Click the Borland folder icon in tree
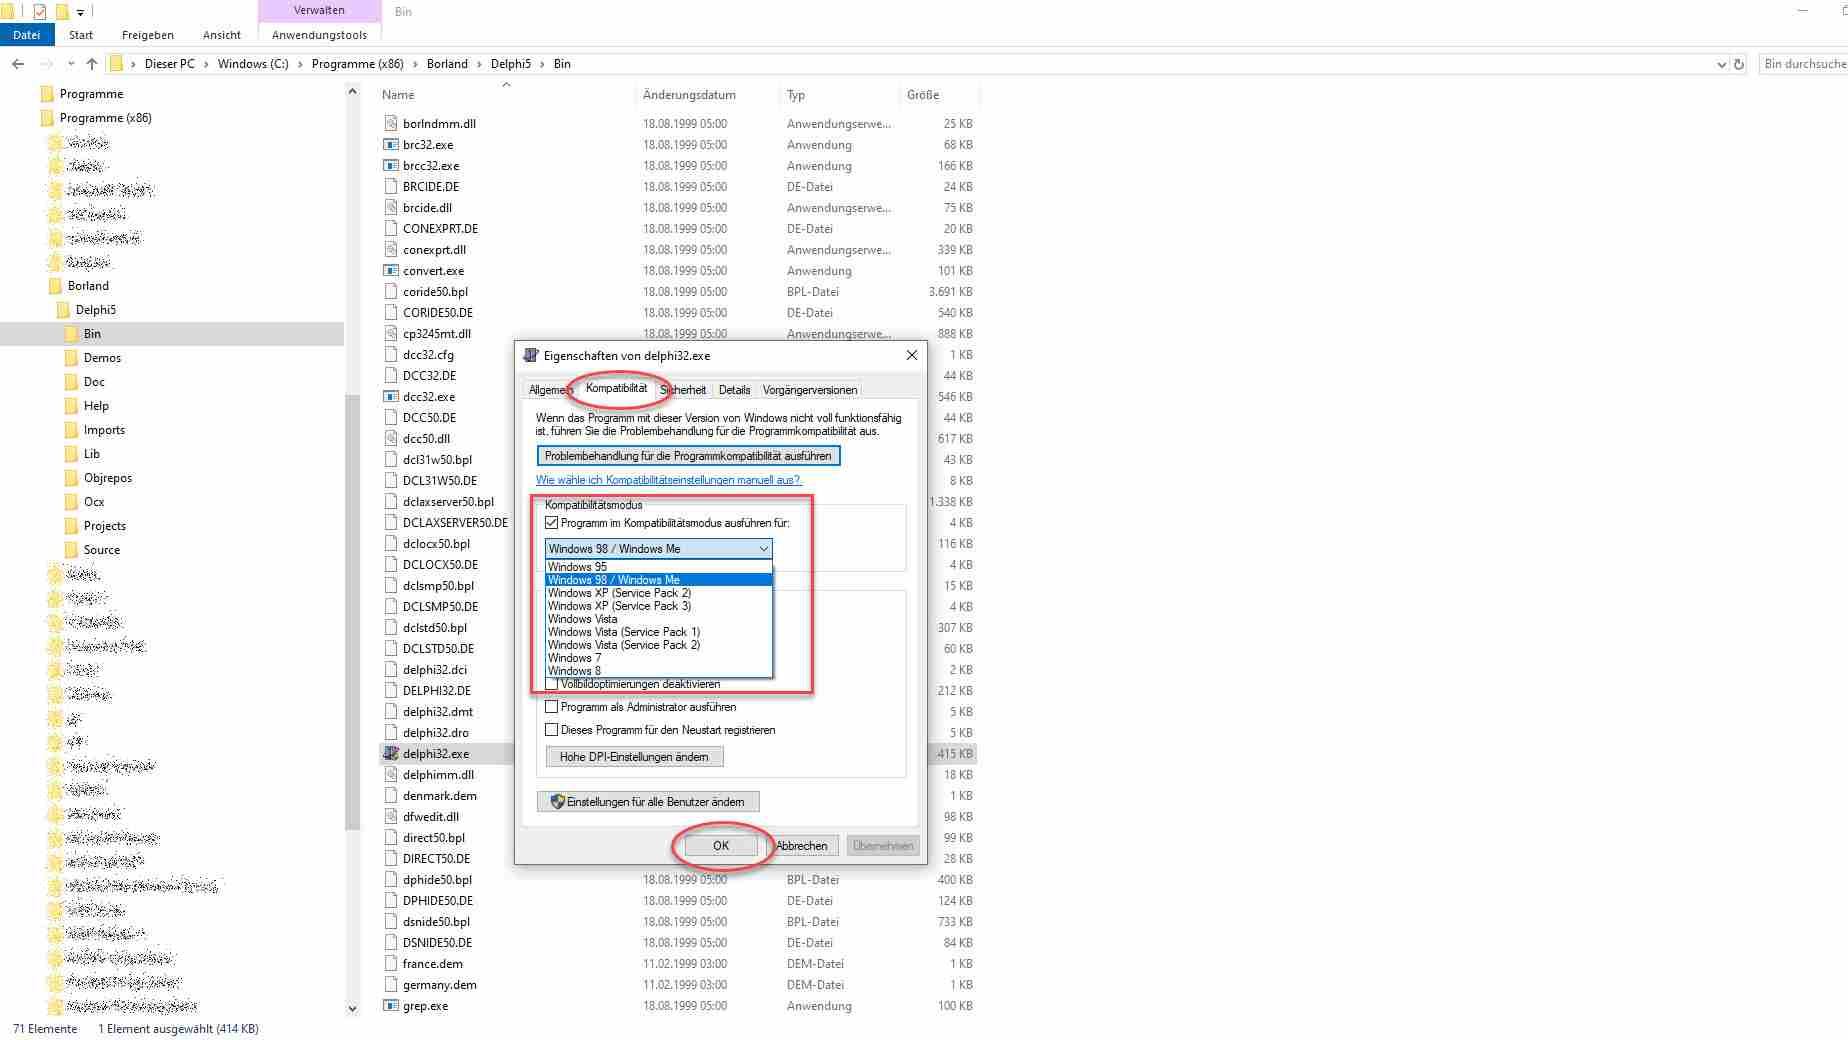The image size is (1848, 1040). (55, 286)
